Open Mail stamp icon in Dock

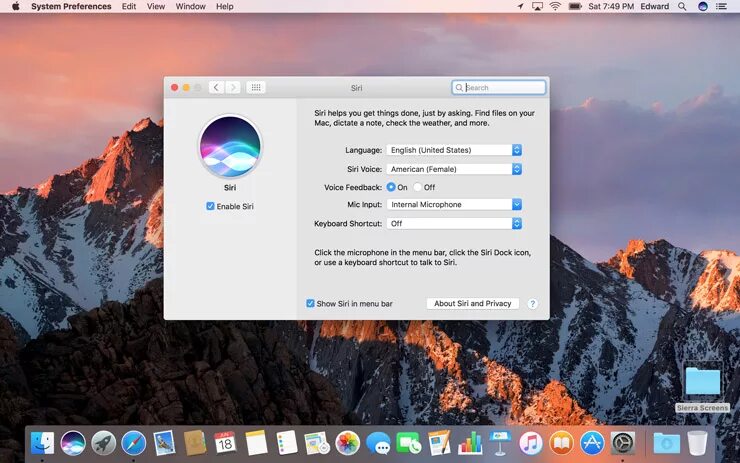pos(164,443)
